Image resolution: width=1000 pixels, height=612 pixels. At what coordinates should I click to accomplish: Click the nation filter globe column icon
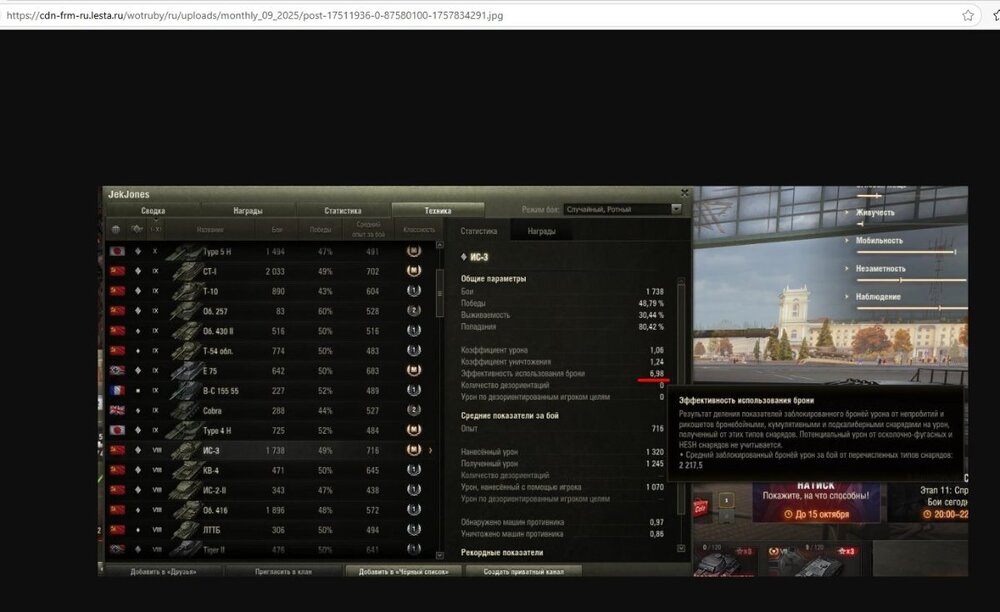116,230
